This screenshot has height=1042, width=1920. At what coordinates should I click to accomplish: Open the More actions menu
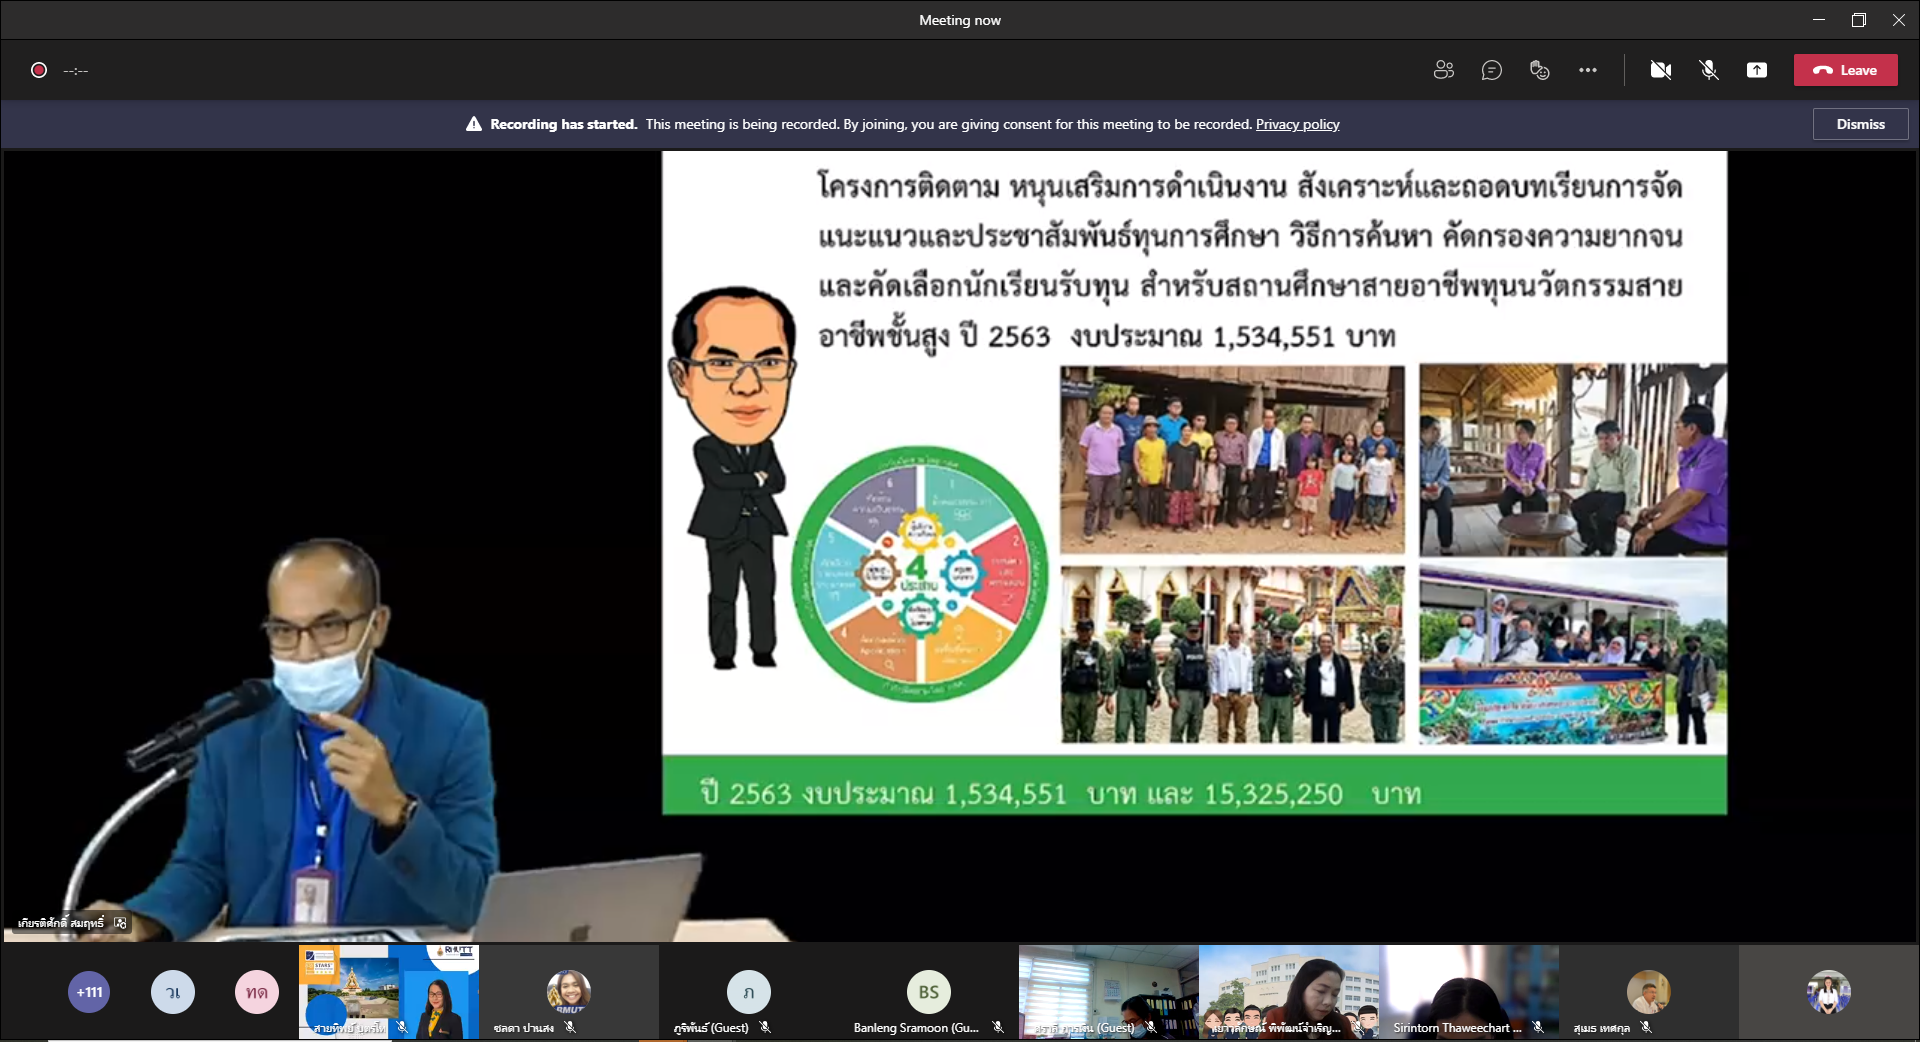pos(1587,70)
